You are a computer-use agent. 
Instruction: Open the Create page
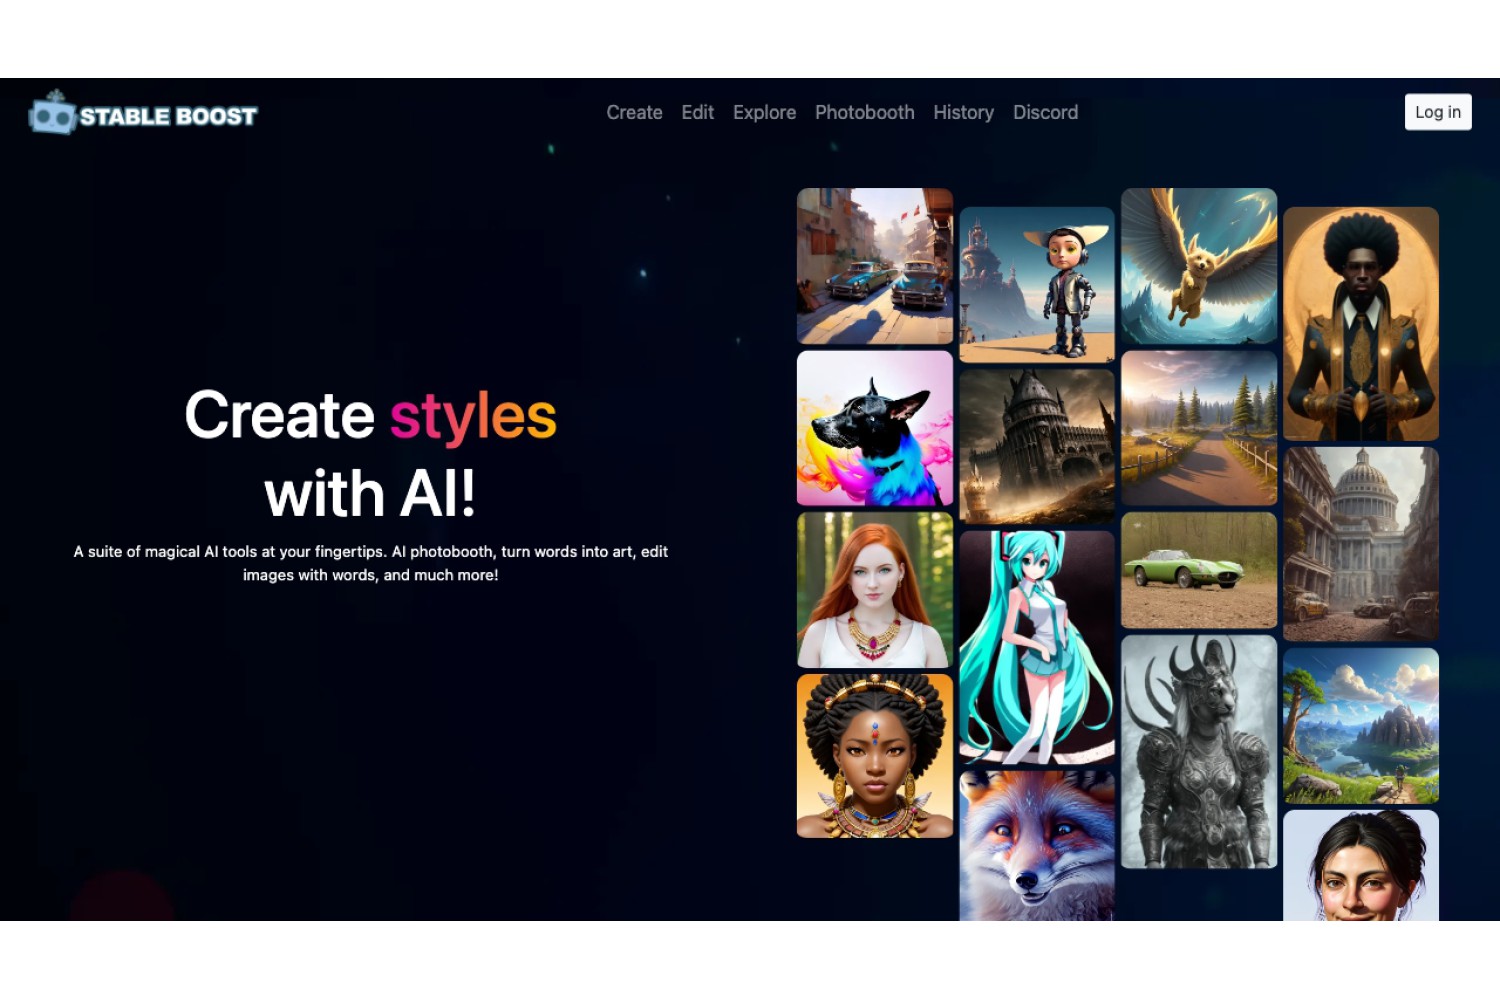[x=634, y=112]
